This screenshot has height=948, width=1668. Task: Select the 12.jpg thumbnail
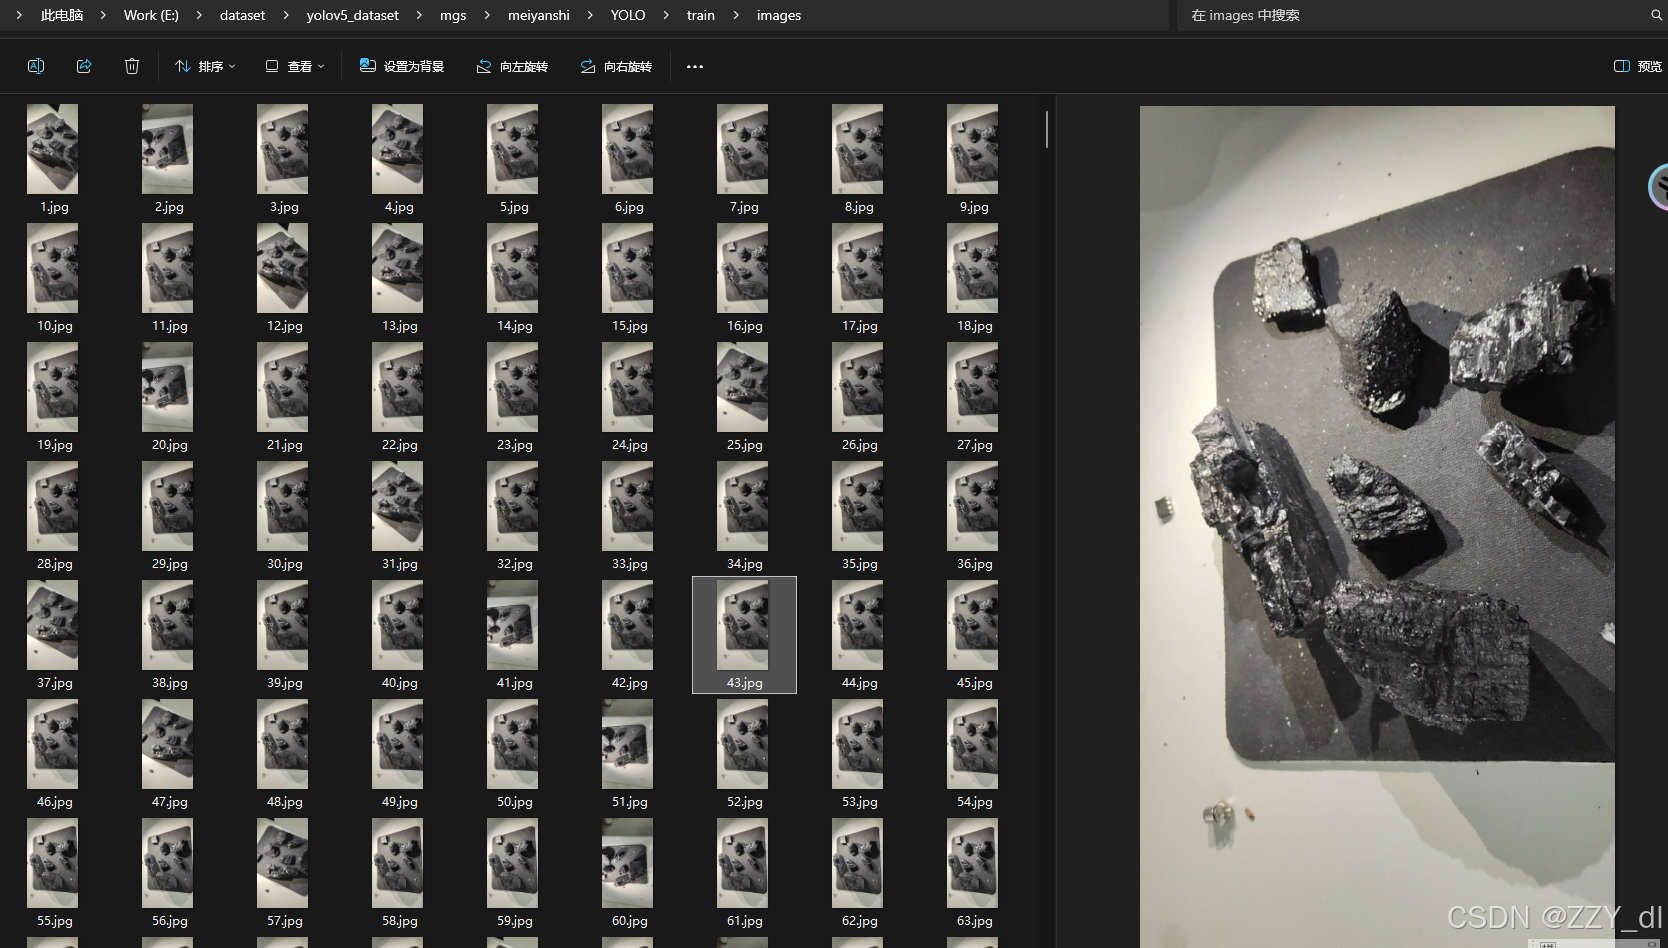tap(282, 268)
